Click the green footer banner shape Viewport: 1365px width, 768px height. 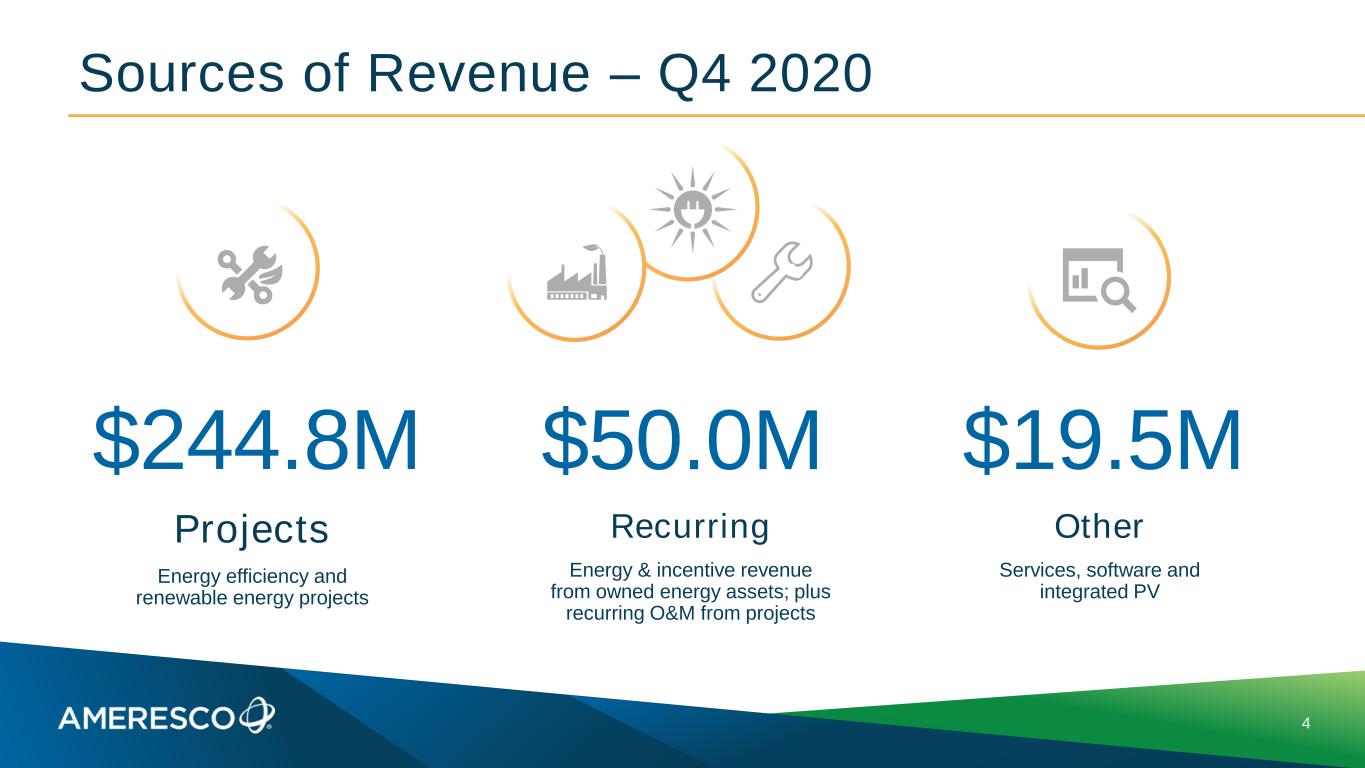point(1150,725)
